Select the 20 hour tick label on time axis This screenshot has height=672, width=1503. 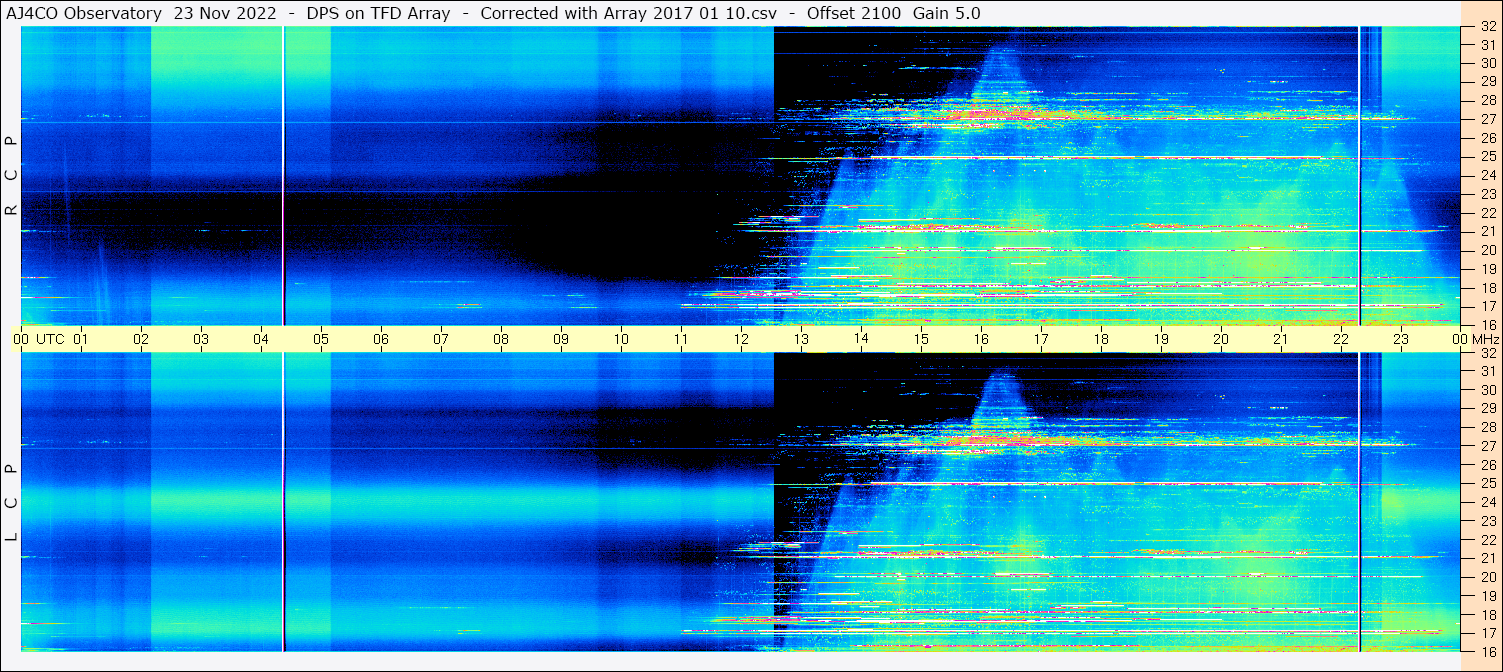(1221, 339)
